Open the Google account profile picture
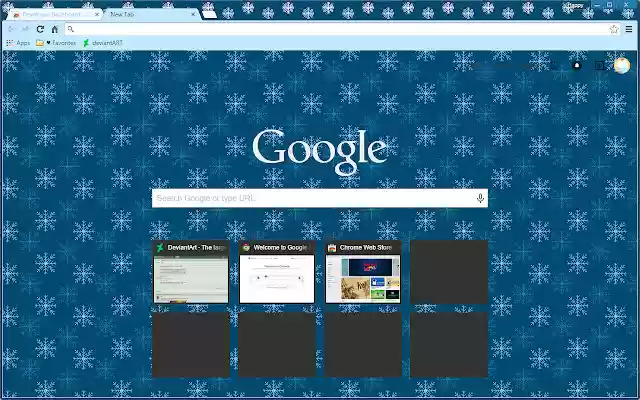The image size is (640, 400). tap(622, 66)
